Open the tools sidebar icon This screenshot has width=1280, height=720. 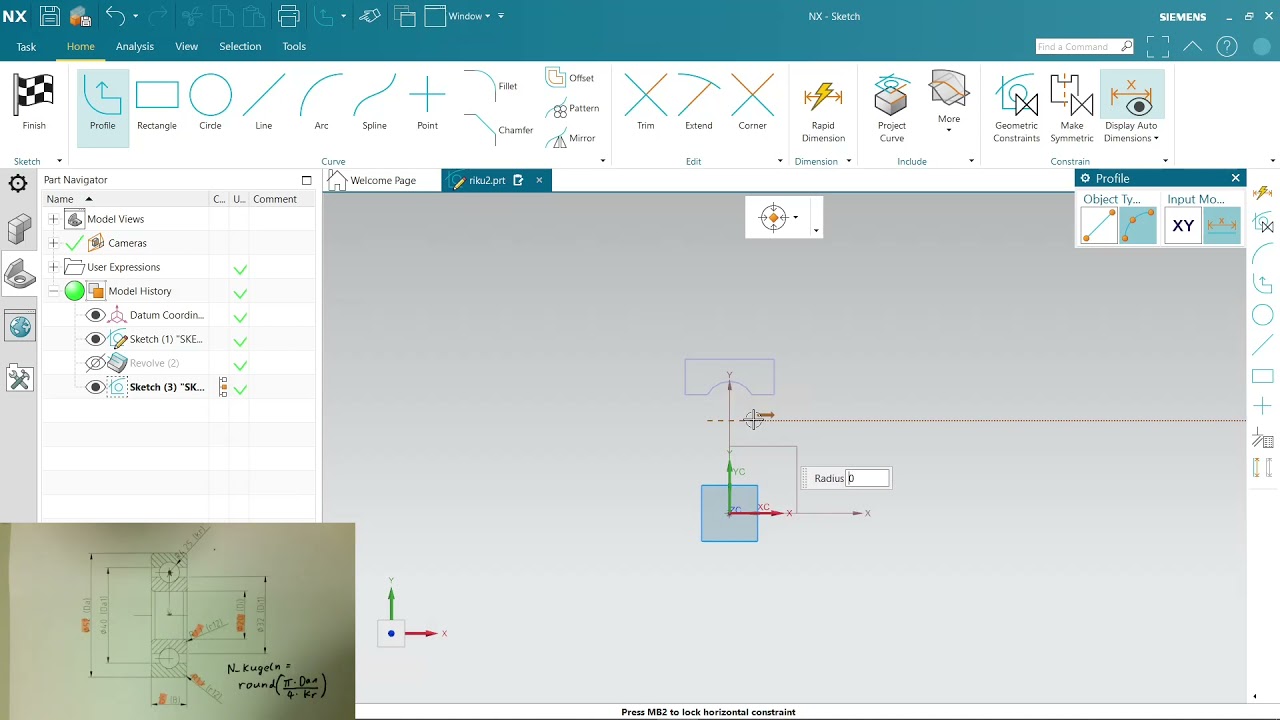(19, 379)
